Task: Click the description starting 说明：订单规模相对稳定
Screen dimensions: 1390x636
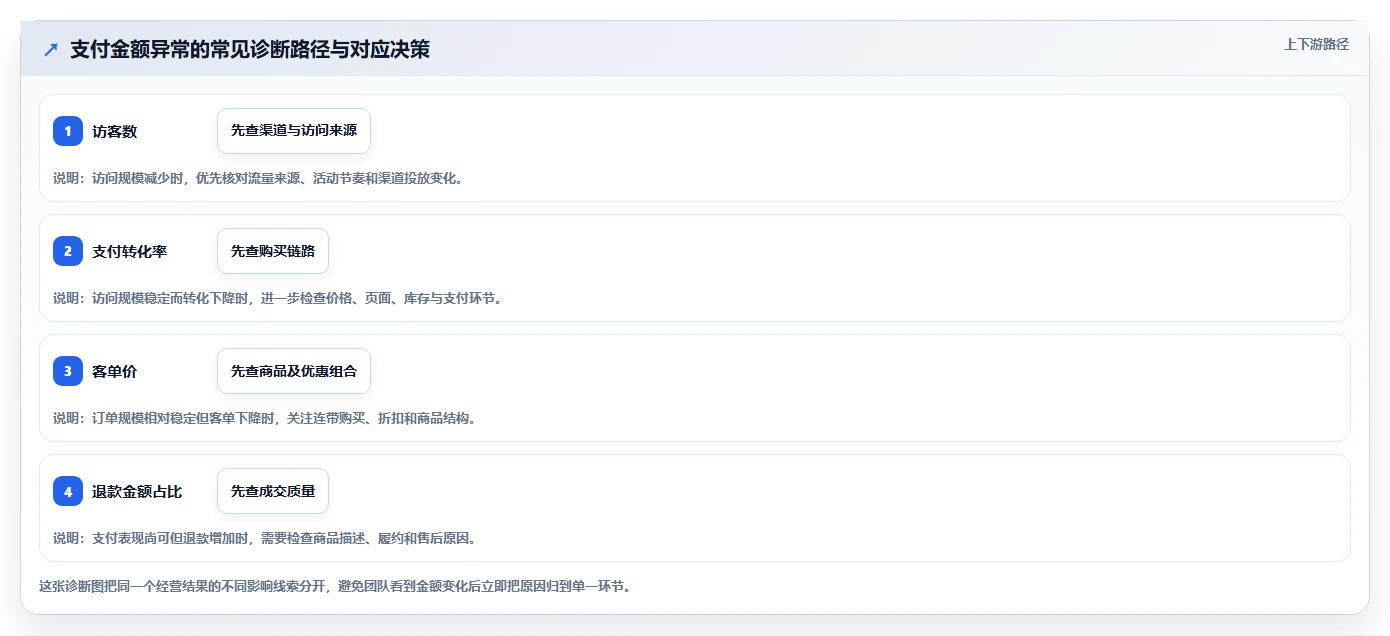Action: click(265, 418)
